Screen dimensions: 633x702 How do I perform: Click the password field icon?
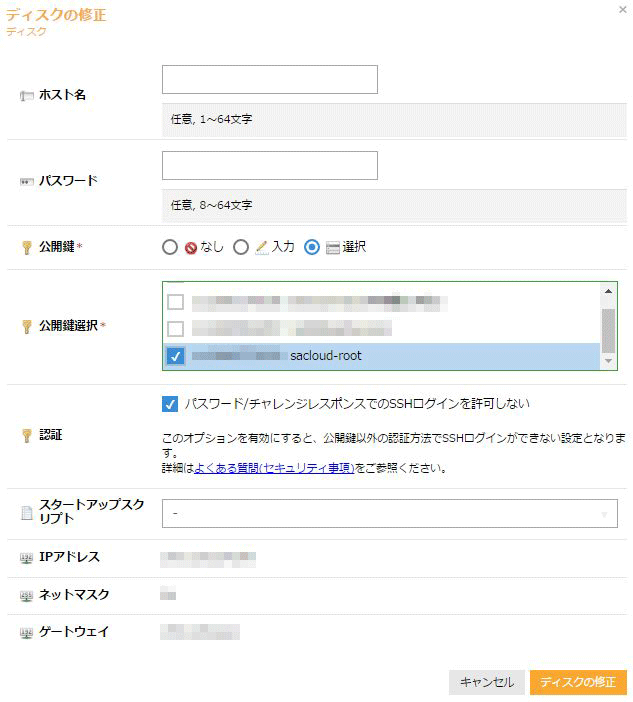tap(26, 182)
